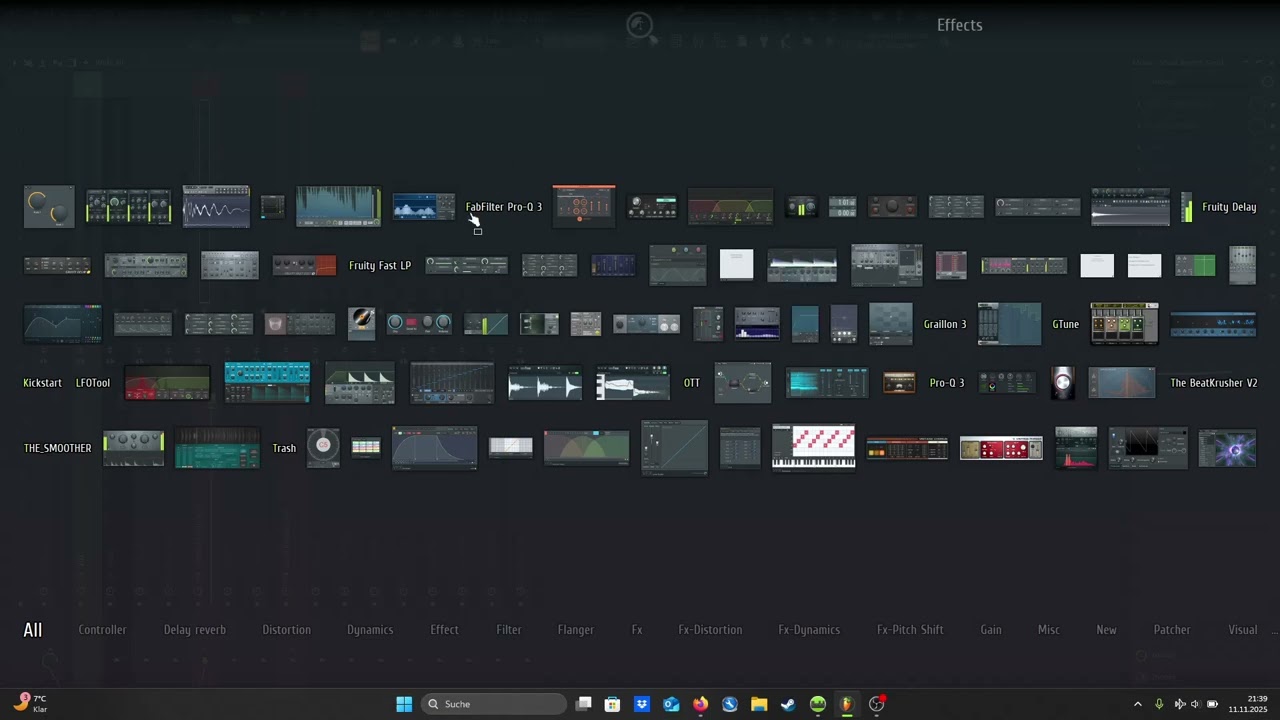Pick the purple swirl visualizer thumbnail
The height and width of the screenshot is (720, 1280).
(x=1228, y=448)
